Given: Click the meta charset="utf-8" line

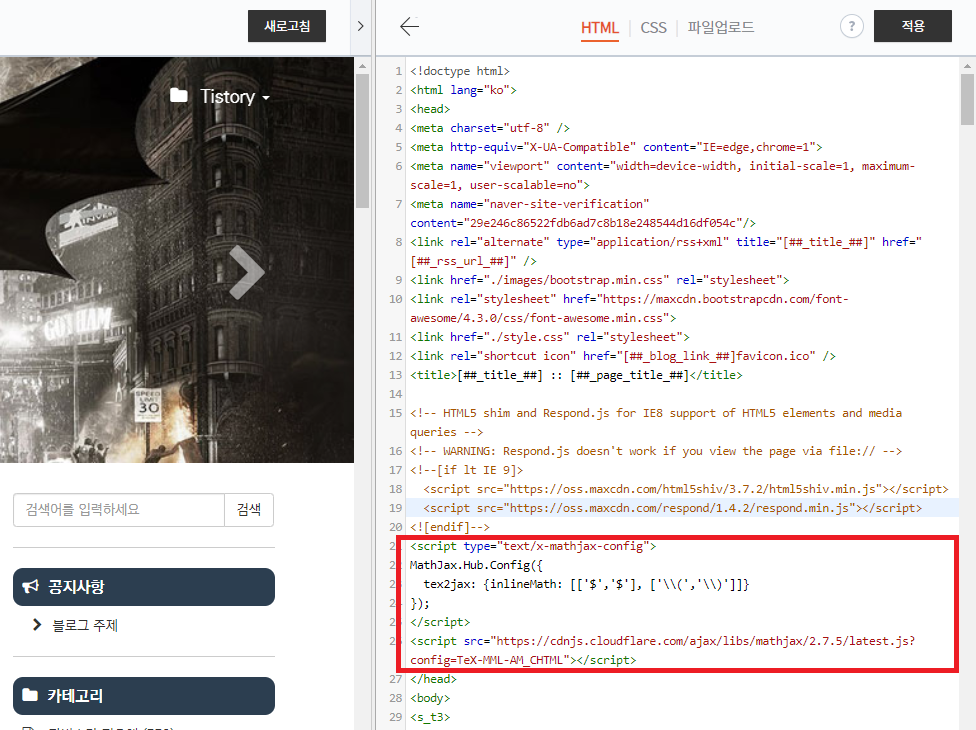Looking at the screenshot, I should point(490,128).
